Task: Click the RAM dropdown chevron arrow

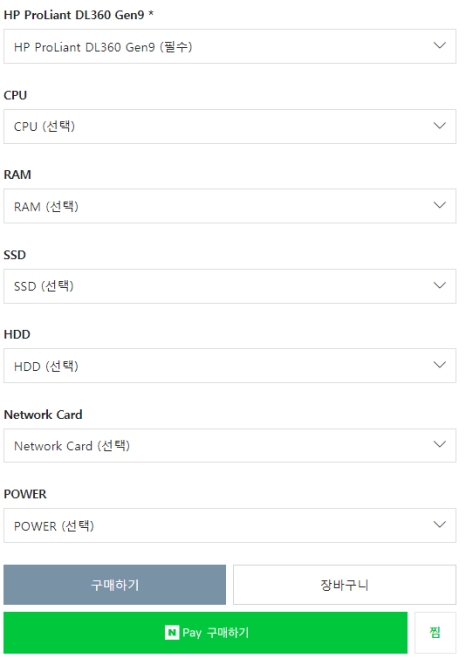Action: [x=439, y=205]
